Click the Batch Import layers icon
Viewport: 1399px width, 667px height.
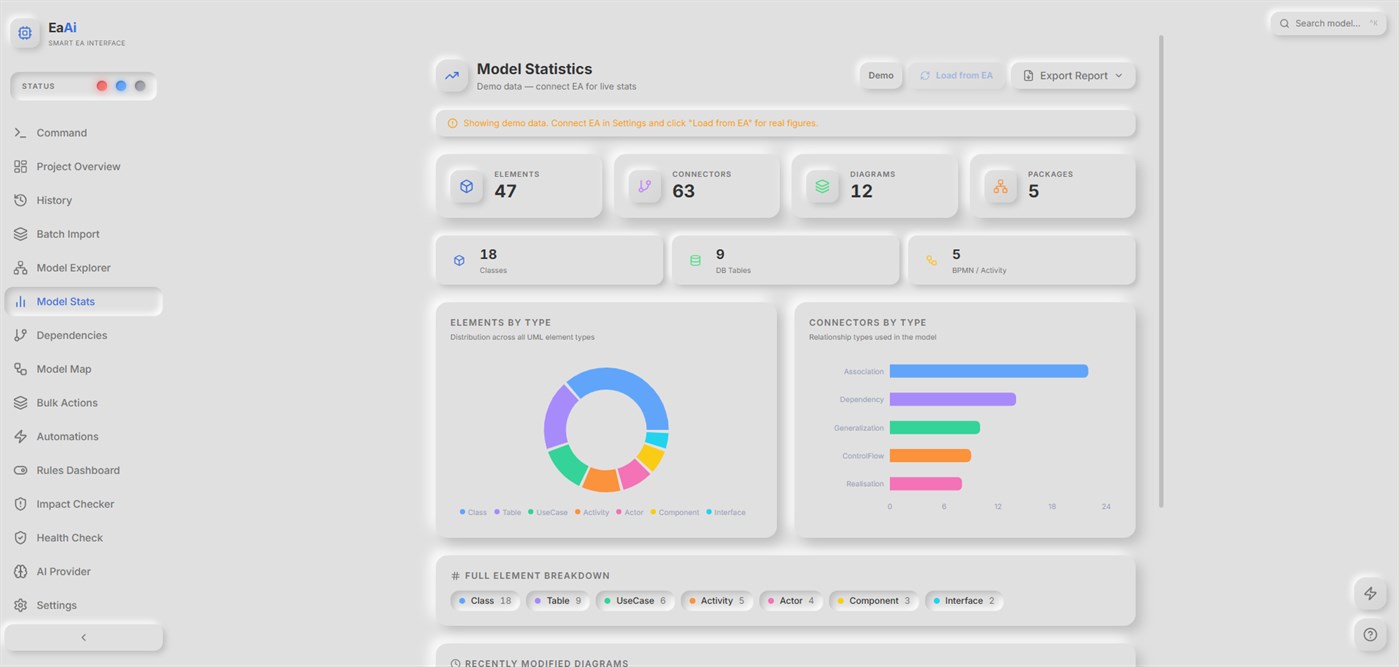coord(20,234)
